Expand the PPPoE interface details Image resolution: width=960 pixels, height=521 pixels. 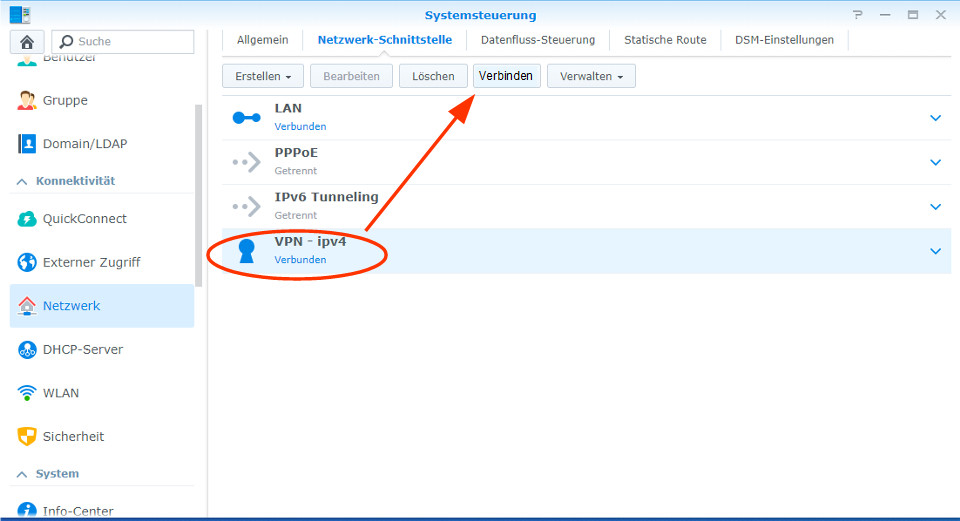935,162
